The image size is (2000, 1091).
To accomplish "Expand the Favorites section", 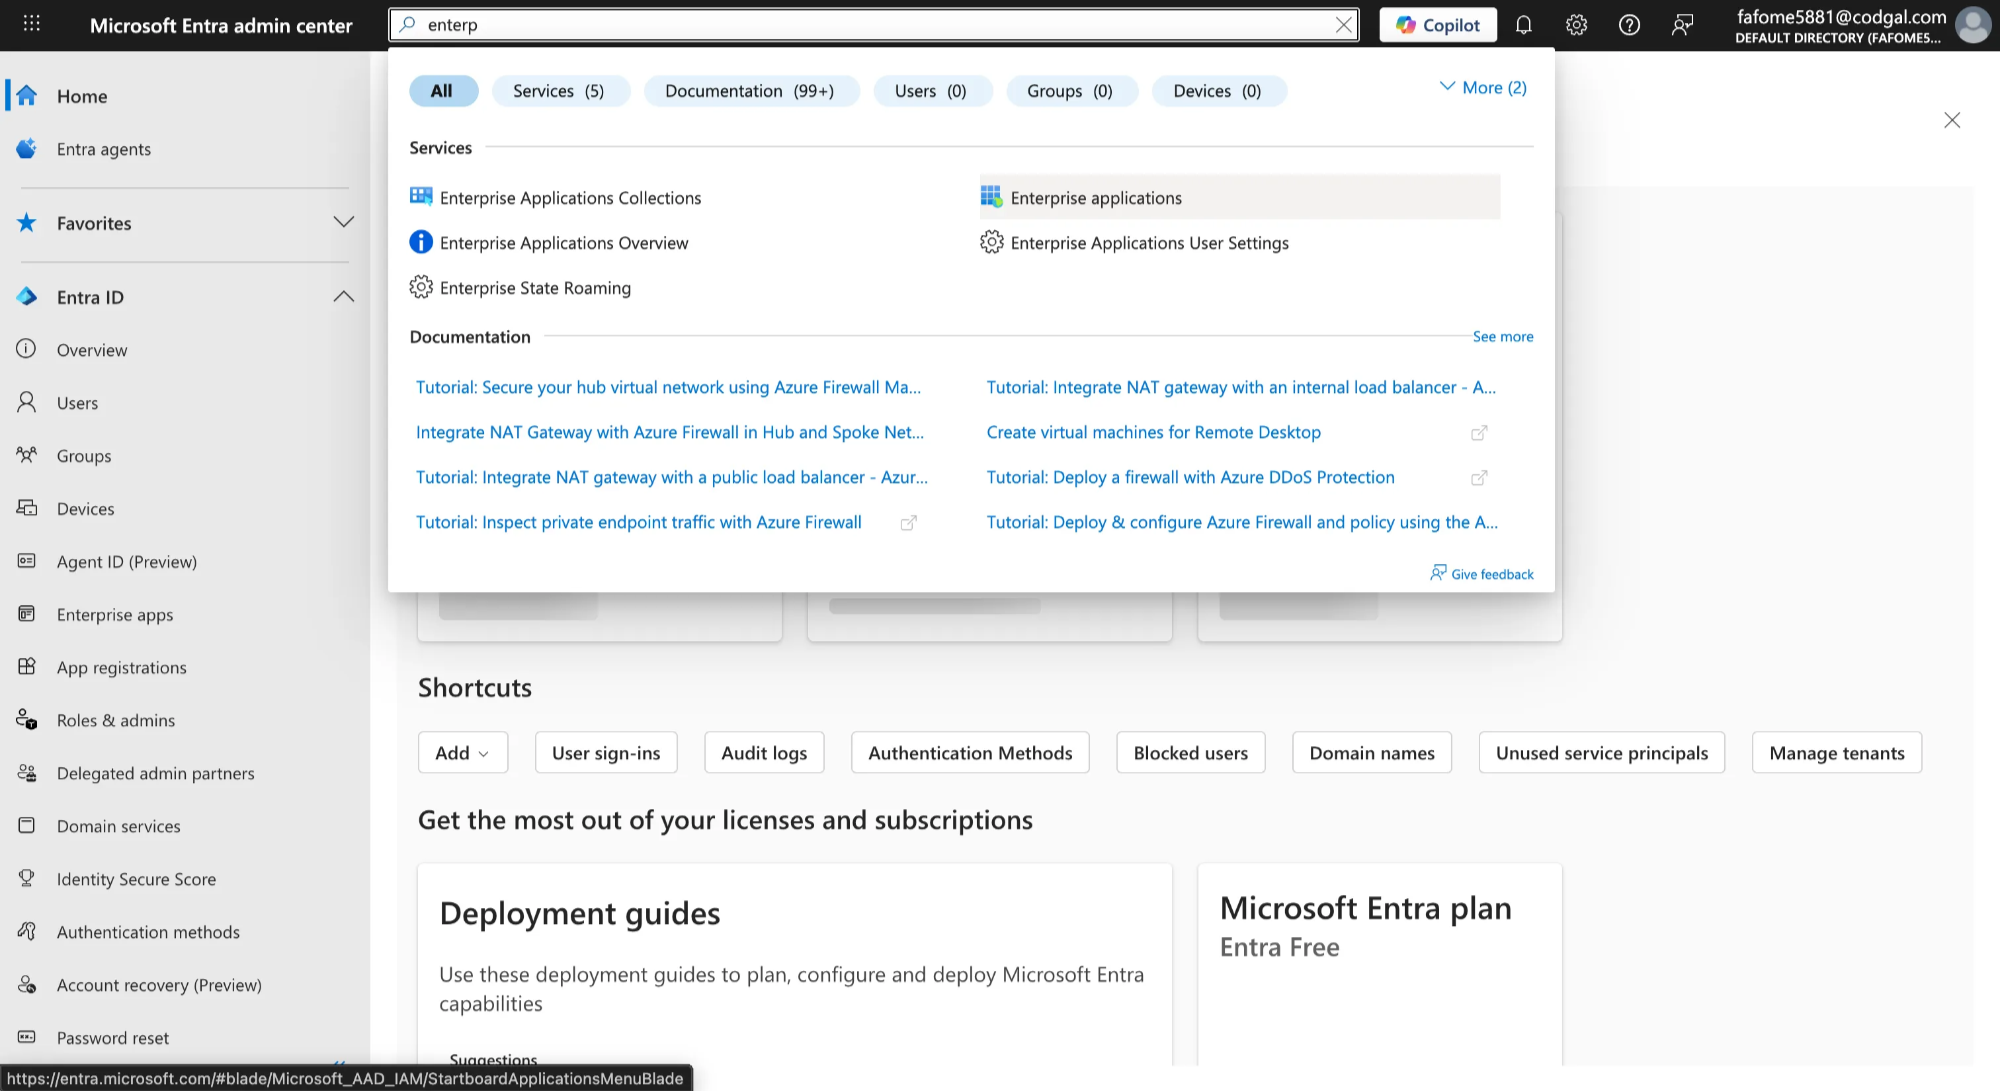I will coord(343,222).
